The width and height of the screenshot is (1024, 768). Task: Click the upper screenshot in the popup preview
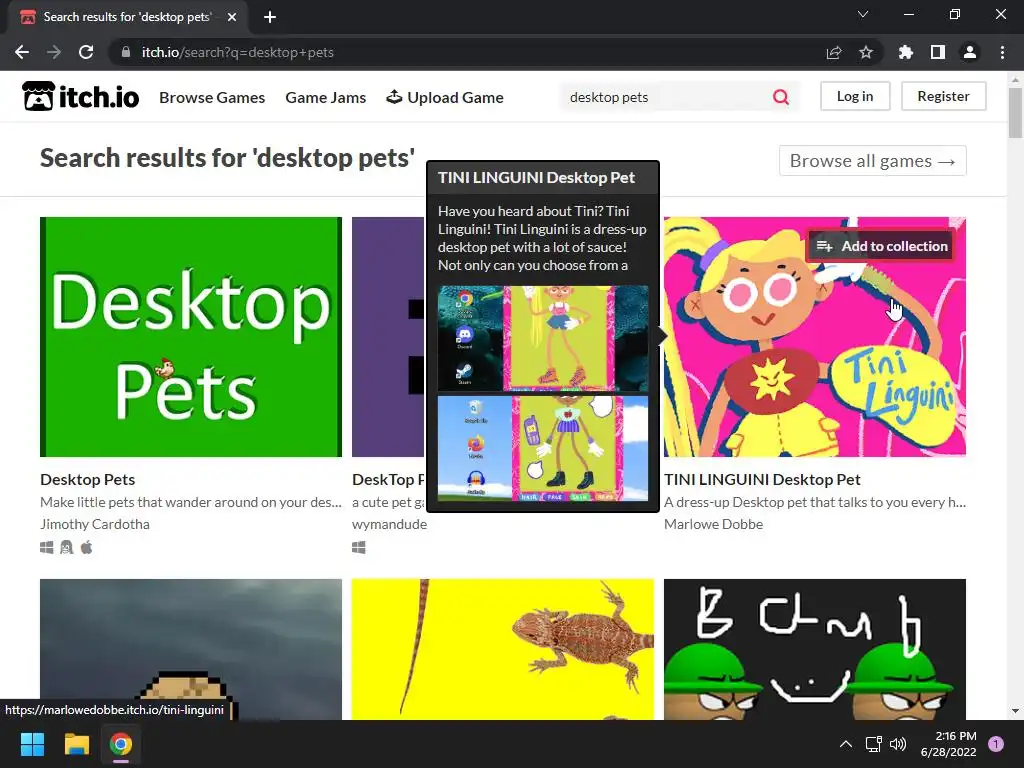tap(543, 338)
